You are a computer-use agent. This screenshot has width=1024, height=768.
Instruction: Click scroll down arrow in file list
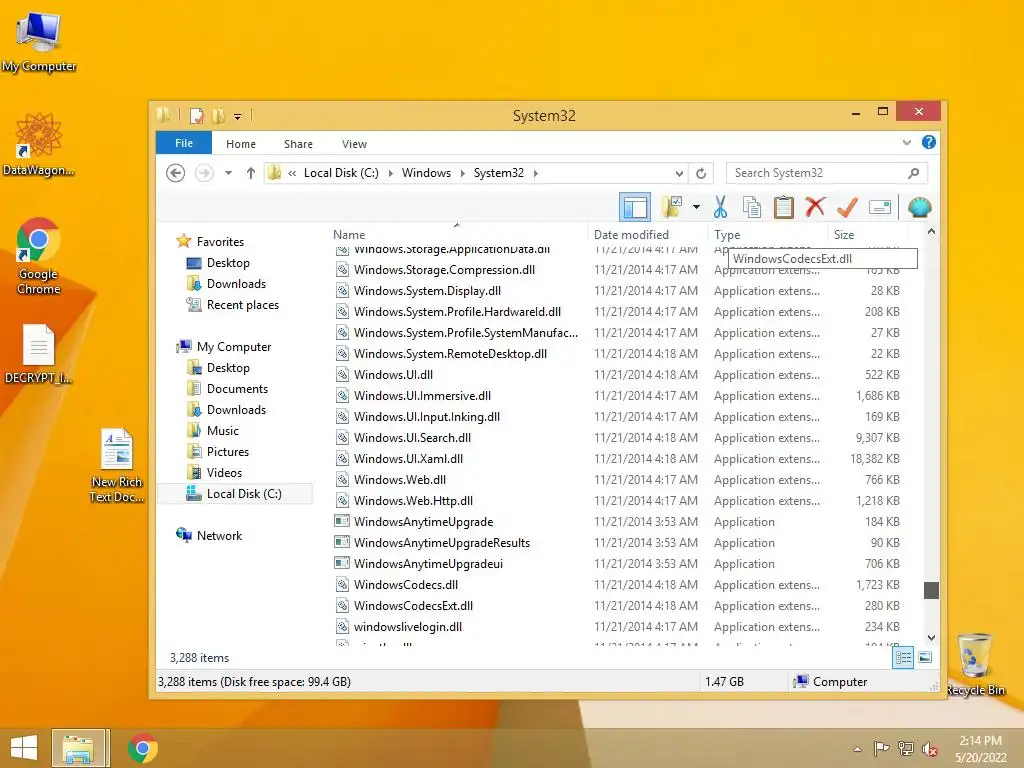[931, 637]
